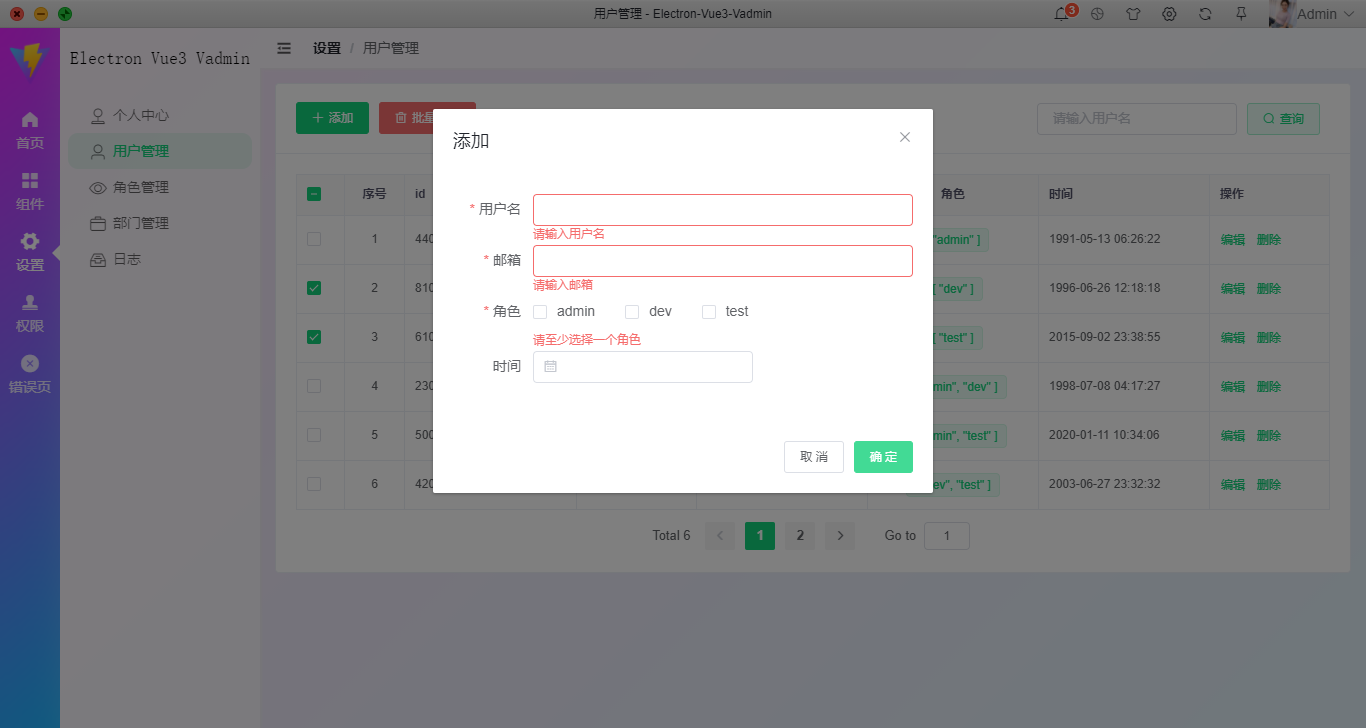Viewport: 1366px width, 728px height.
Task: Open the settings gear icon in top bar
Action: click(x=1169, y=13)
